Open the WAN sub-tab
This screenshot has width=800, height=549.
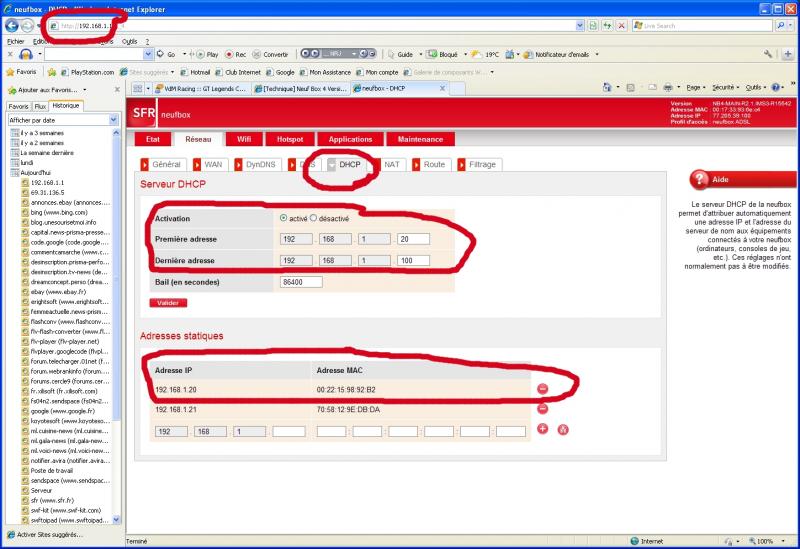click(x=209, y=164)
